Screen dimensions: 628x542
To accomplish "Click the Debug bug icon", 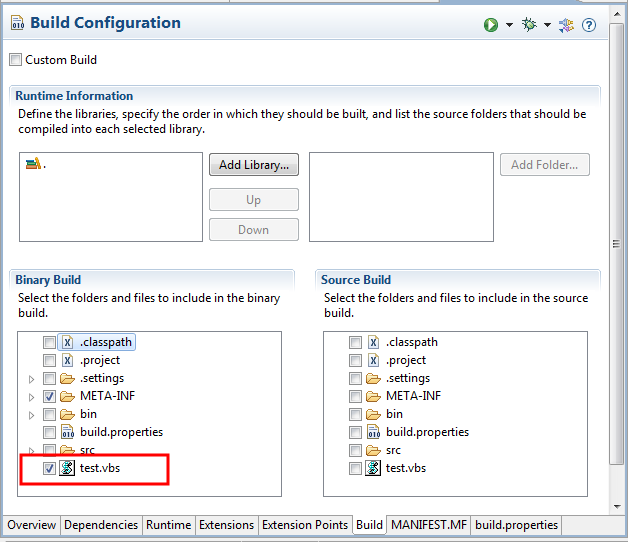I will [530, 25].
